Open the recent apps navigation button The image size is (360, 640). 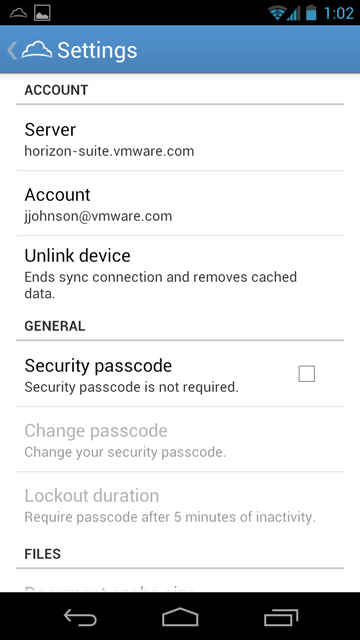[x=280, y=617]
